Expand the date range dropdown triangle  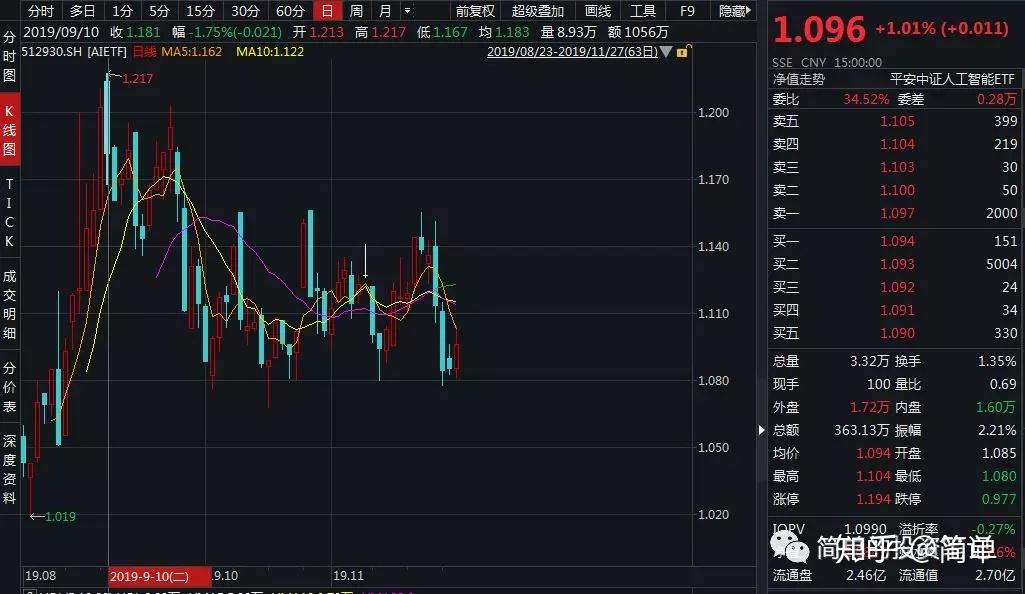point(666,52)
